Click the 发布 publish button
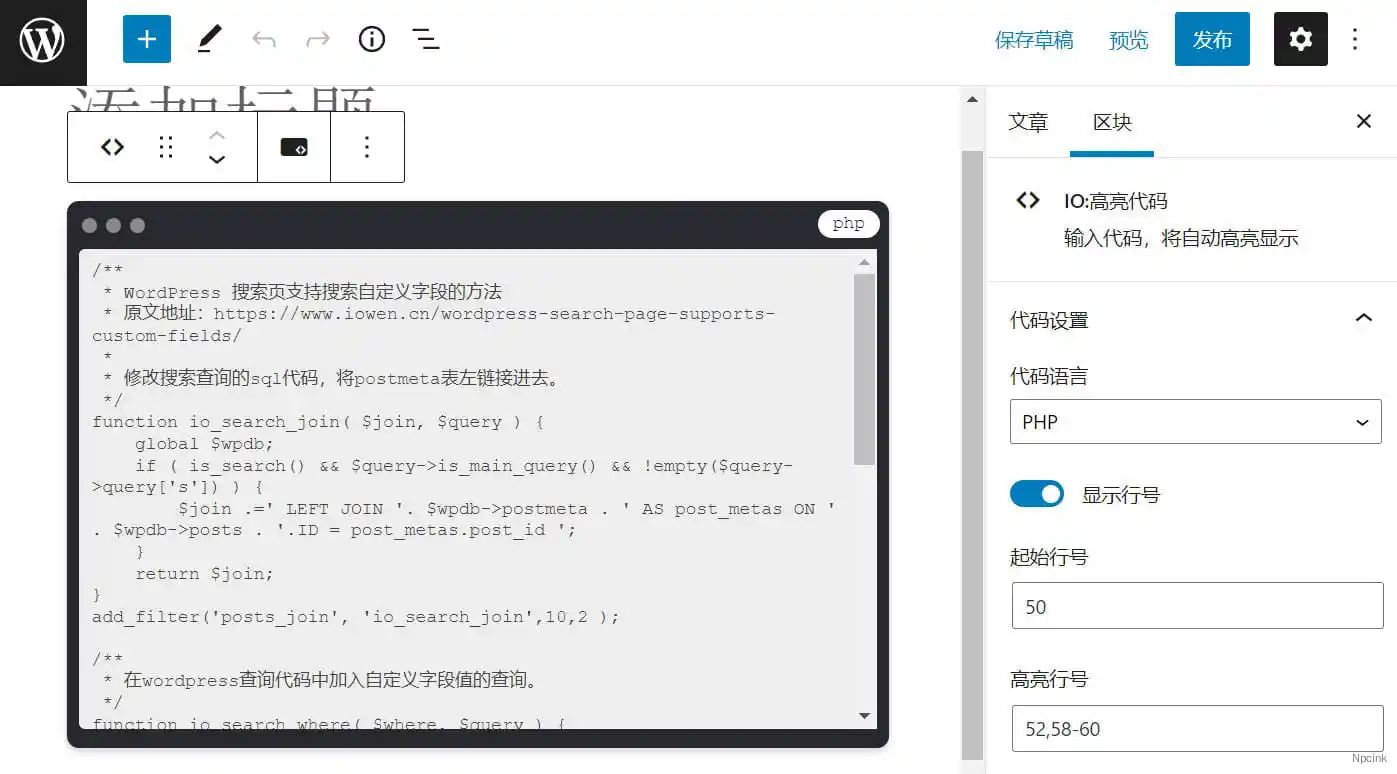 (1212, 39)
